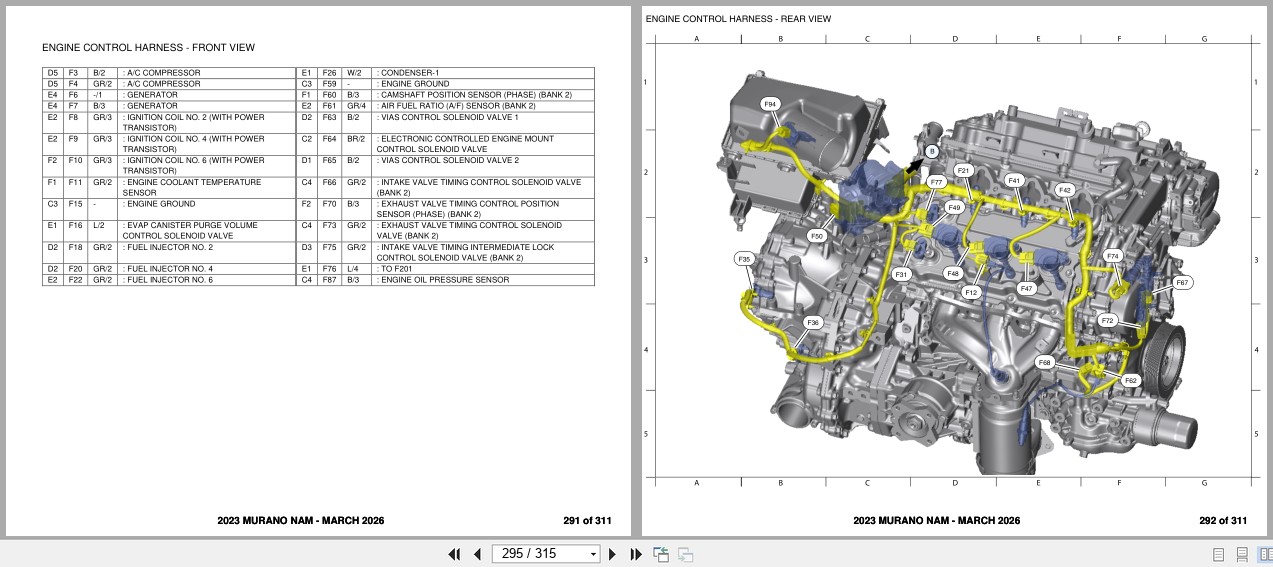Click the 'ENGINE CONTROL HARNESS - REAR VIEW' heading
The image size is (1273, 567).
738,19
